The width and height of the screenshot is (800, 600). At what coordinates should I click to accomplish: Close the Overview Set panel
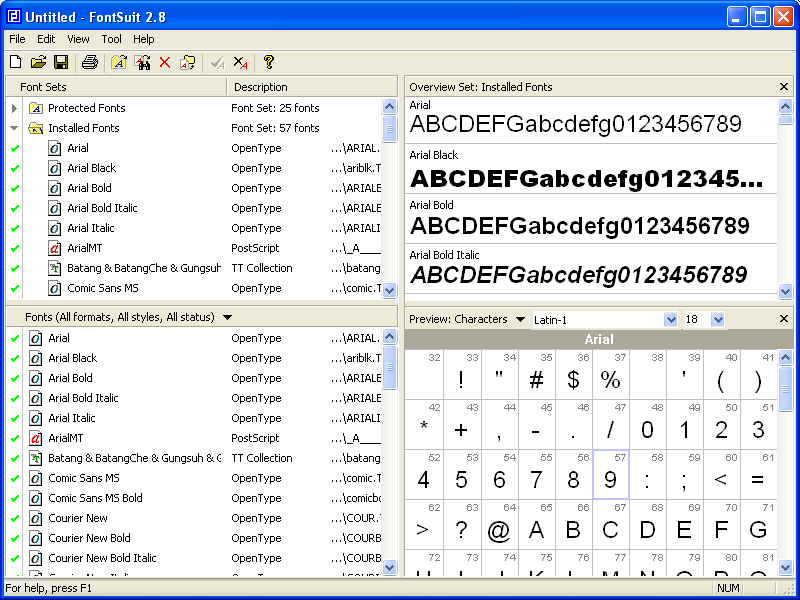[x=784, y=87]
